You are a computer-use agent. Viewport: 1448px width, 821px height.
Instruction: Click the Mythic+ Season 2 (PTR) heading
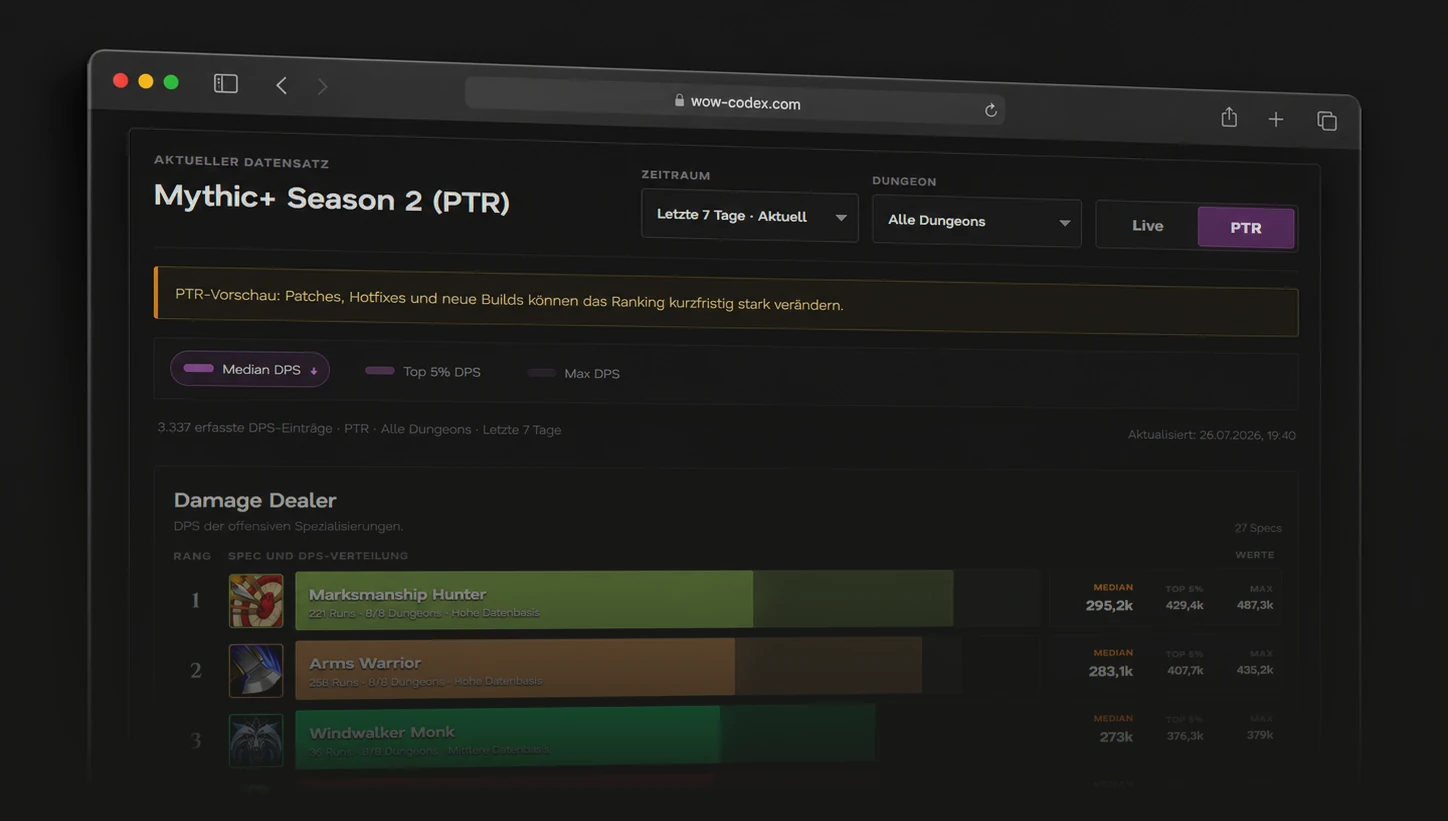point(332,198)
